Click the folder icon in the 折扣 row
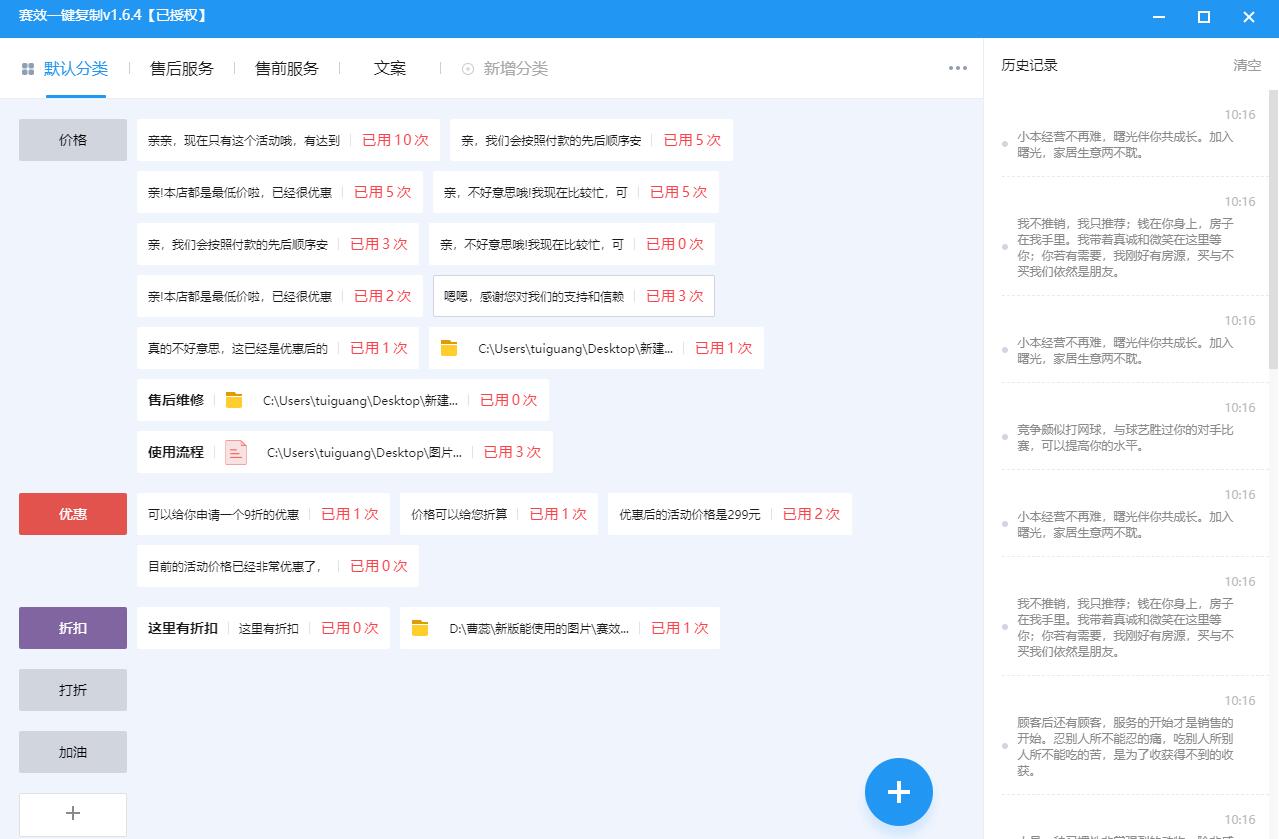The height and width of the screenshot is (839, 1279). (421, 628)
